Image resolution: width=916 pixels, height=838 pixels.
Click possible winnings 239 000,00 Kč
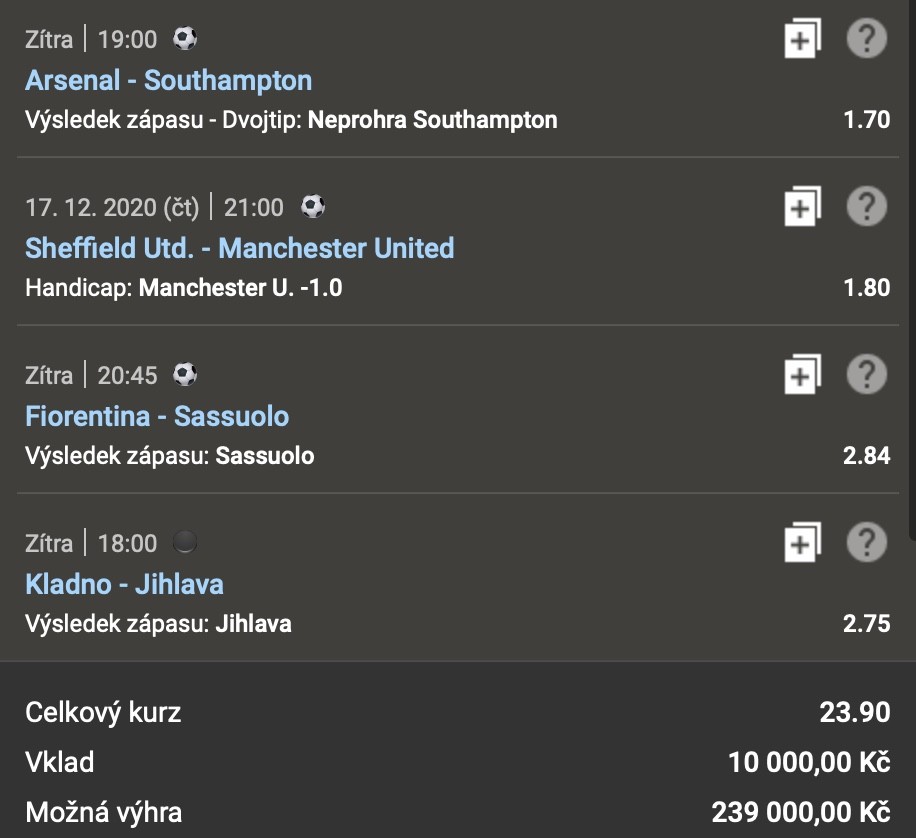click(x=800, y=812)
